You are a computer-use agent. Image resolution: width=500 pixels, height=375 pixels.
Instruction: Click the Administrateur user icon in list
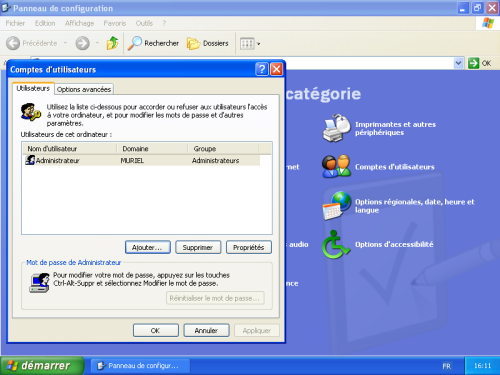[x=30, y=160]
